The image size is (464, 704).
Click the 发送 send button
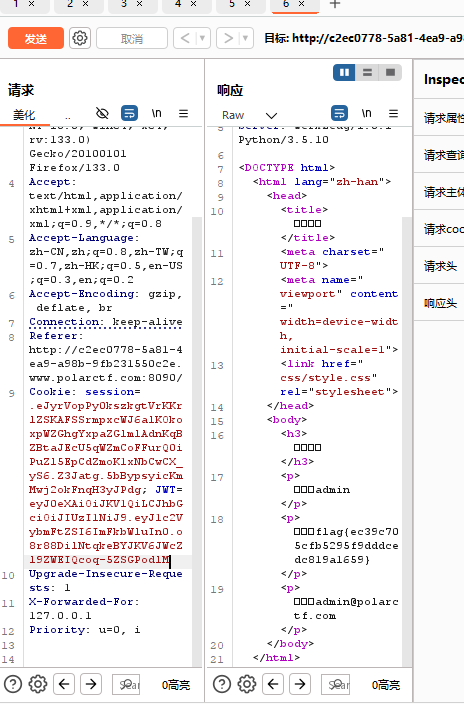click(x=36, y=39)
